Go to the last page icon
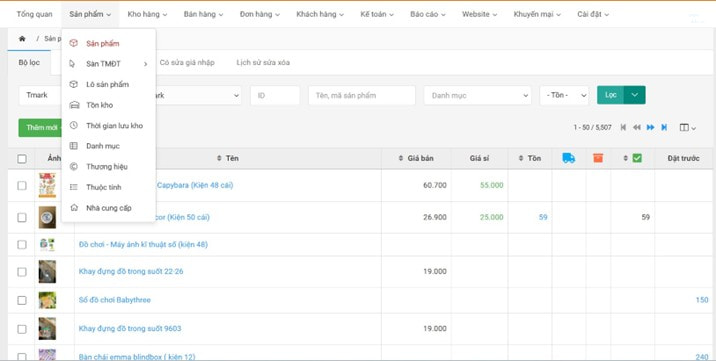Screen dimensions: 716x361 (664, 128)
